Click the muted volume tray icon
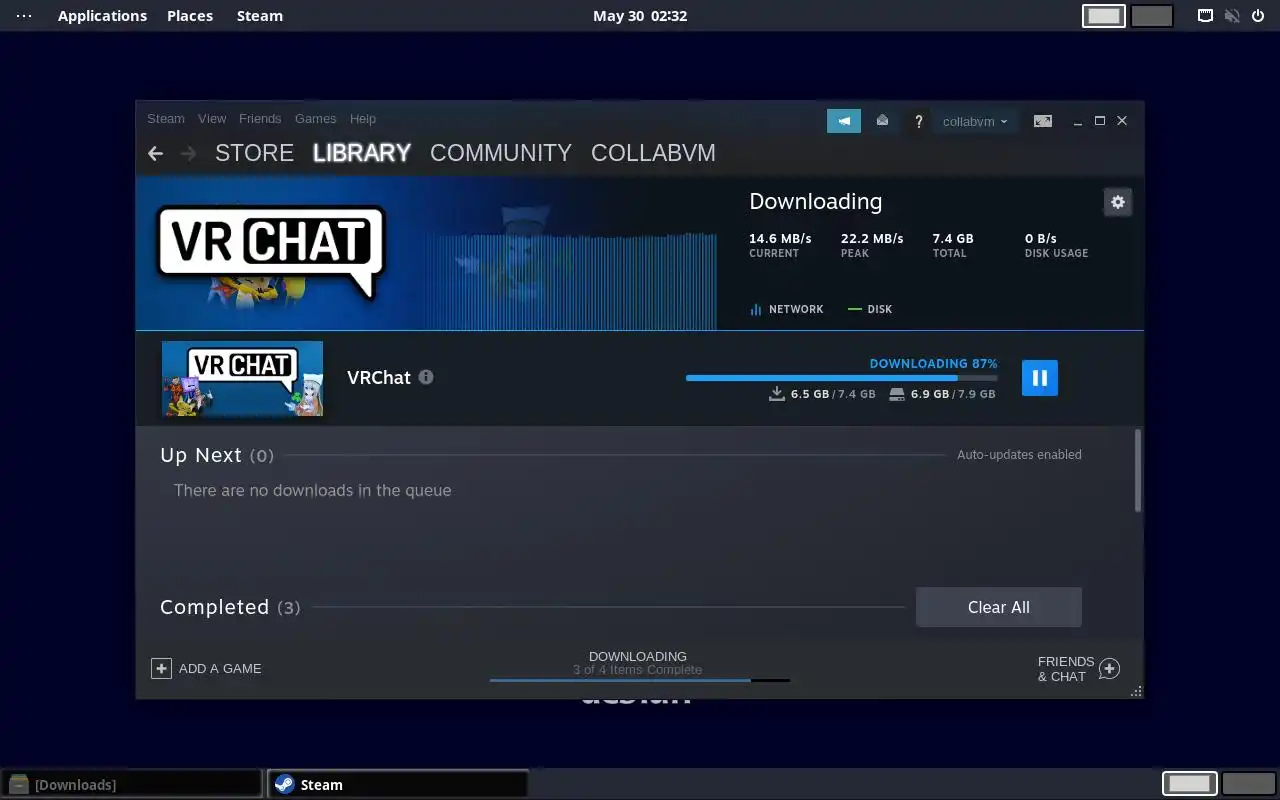 tap(1232, 16)
